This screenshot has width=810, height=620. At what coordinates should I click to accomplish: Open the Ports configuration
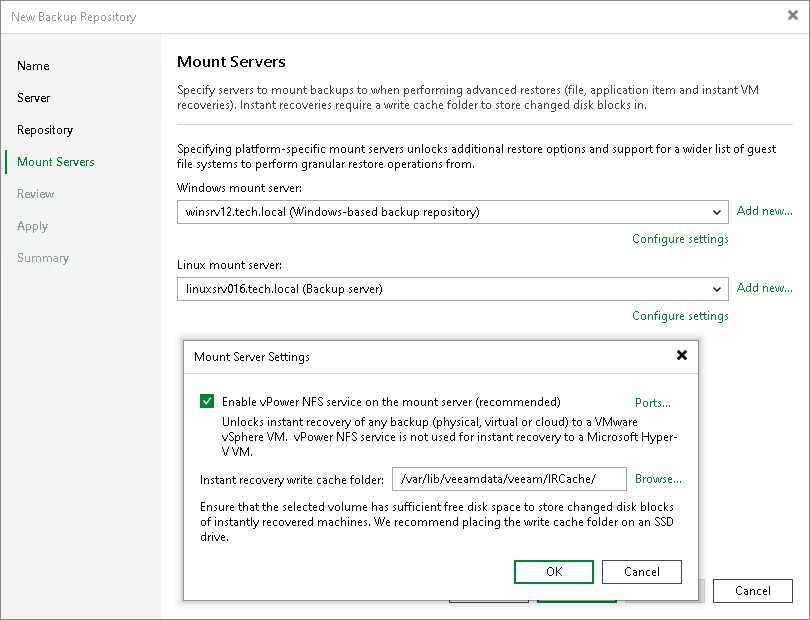tap(651, 402)
